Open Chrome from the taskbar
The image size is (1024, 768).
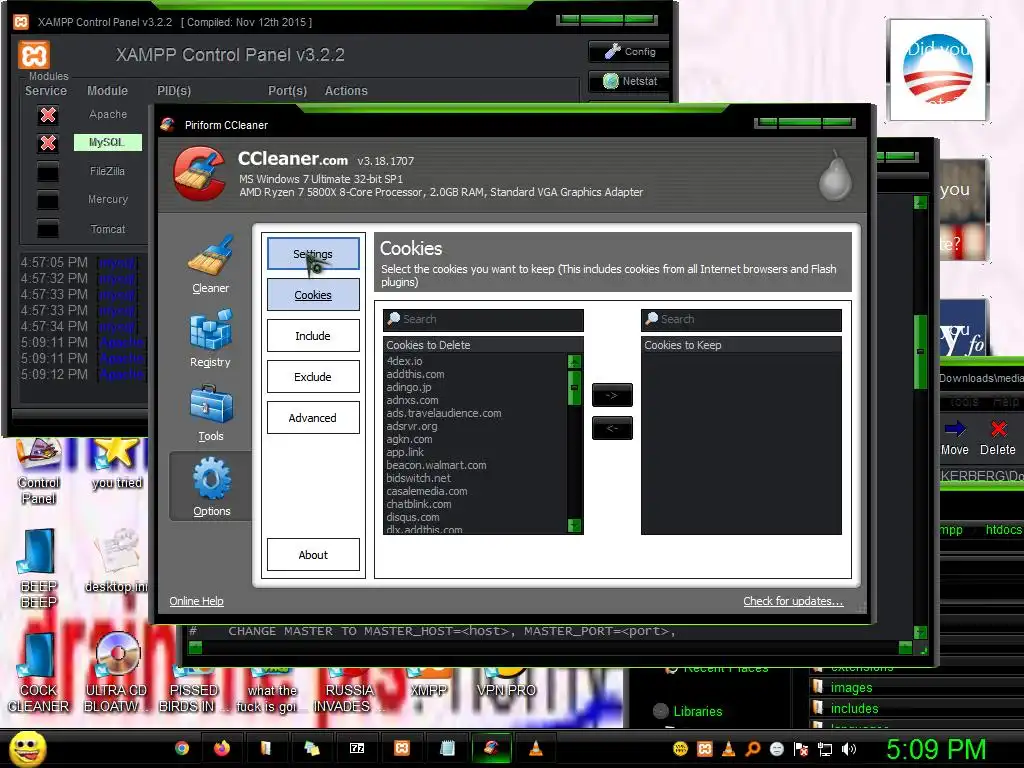click(182, 748)
